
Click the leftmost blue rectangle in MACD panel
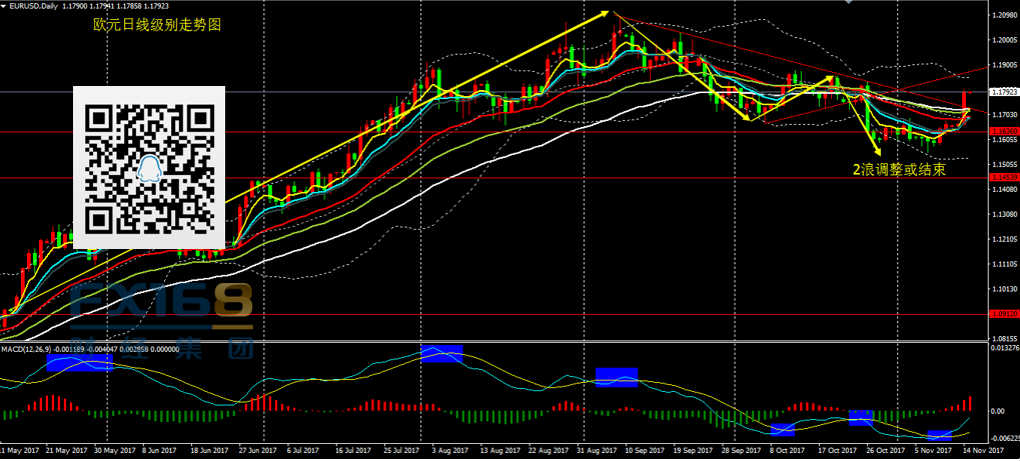(x=78, y=361)
